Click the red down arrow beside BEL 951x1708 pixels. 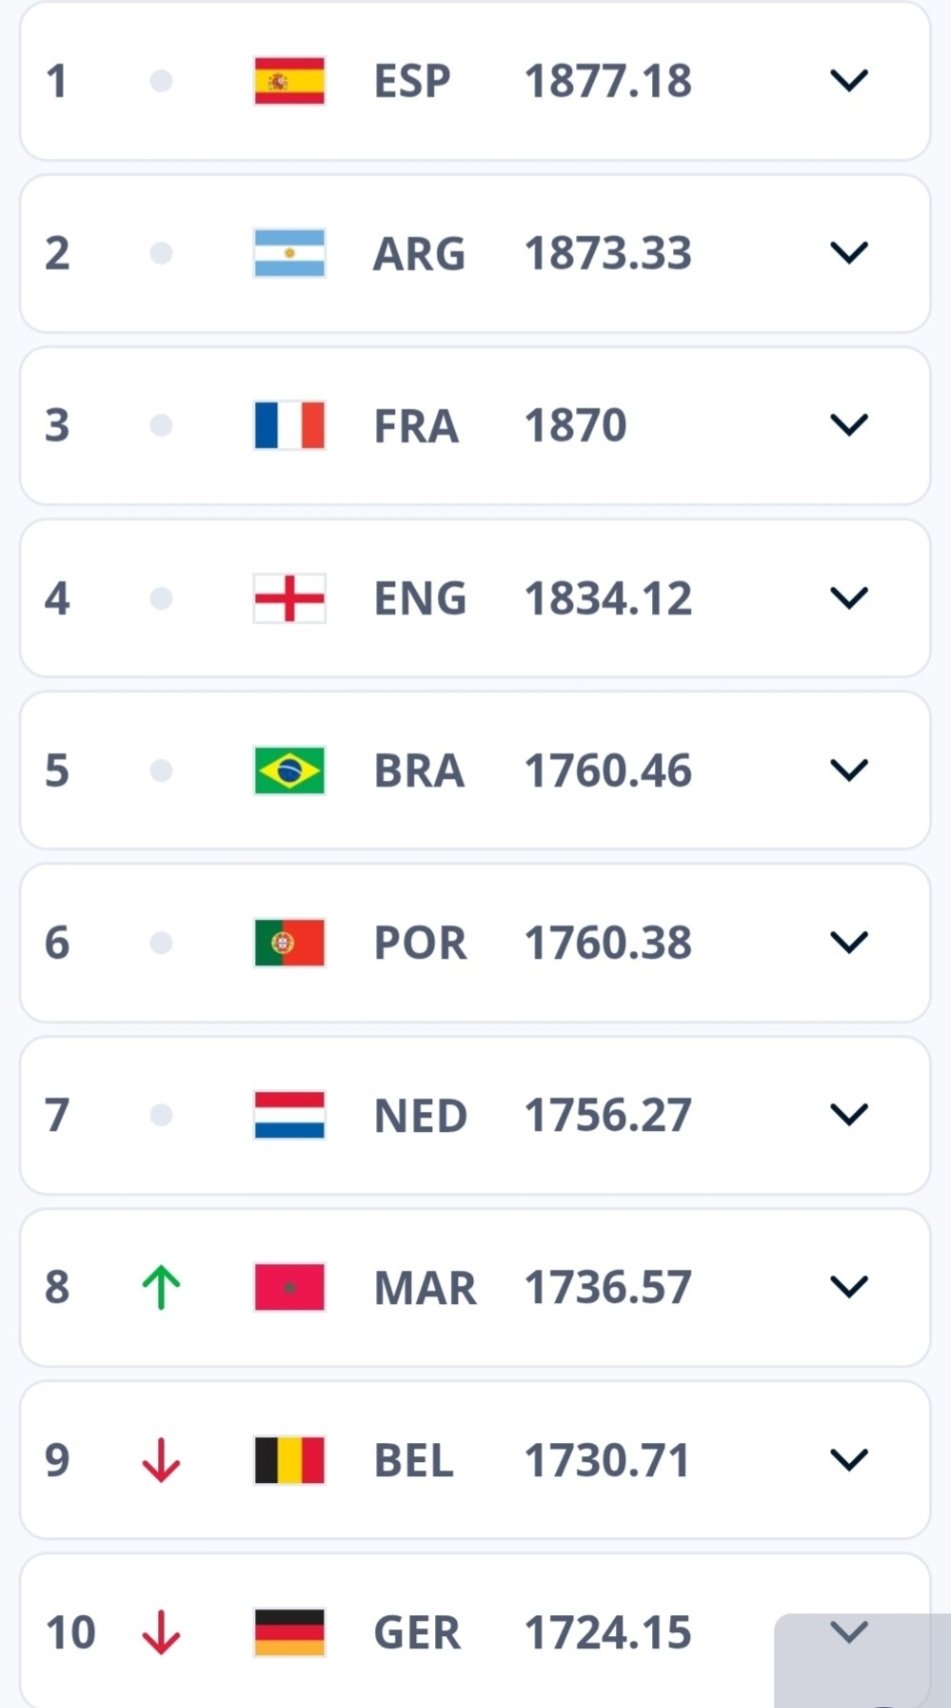click(x=161, y=1460)
